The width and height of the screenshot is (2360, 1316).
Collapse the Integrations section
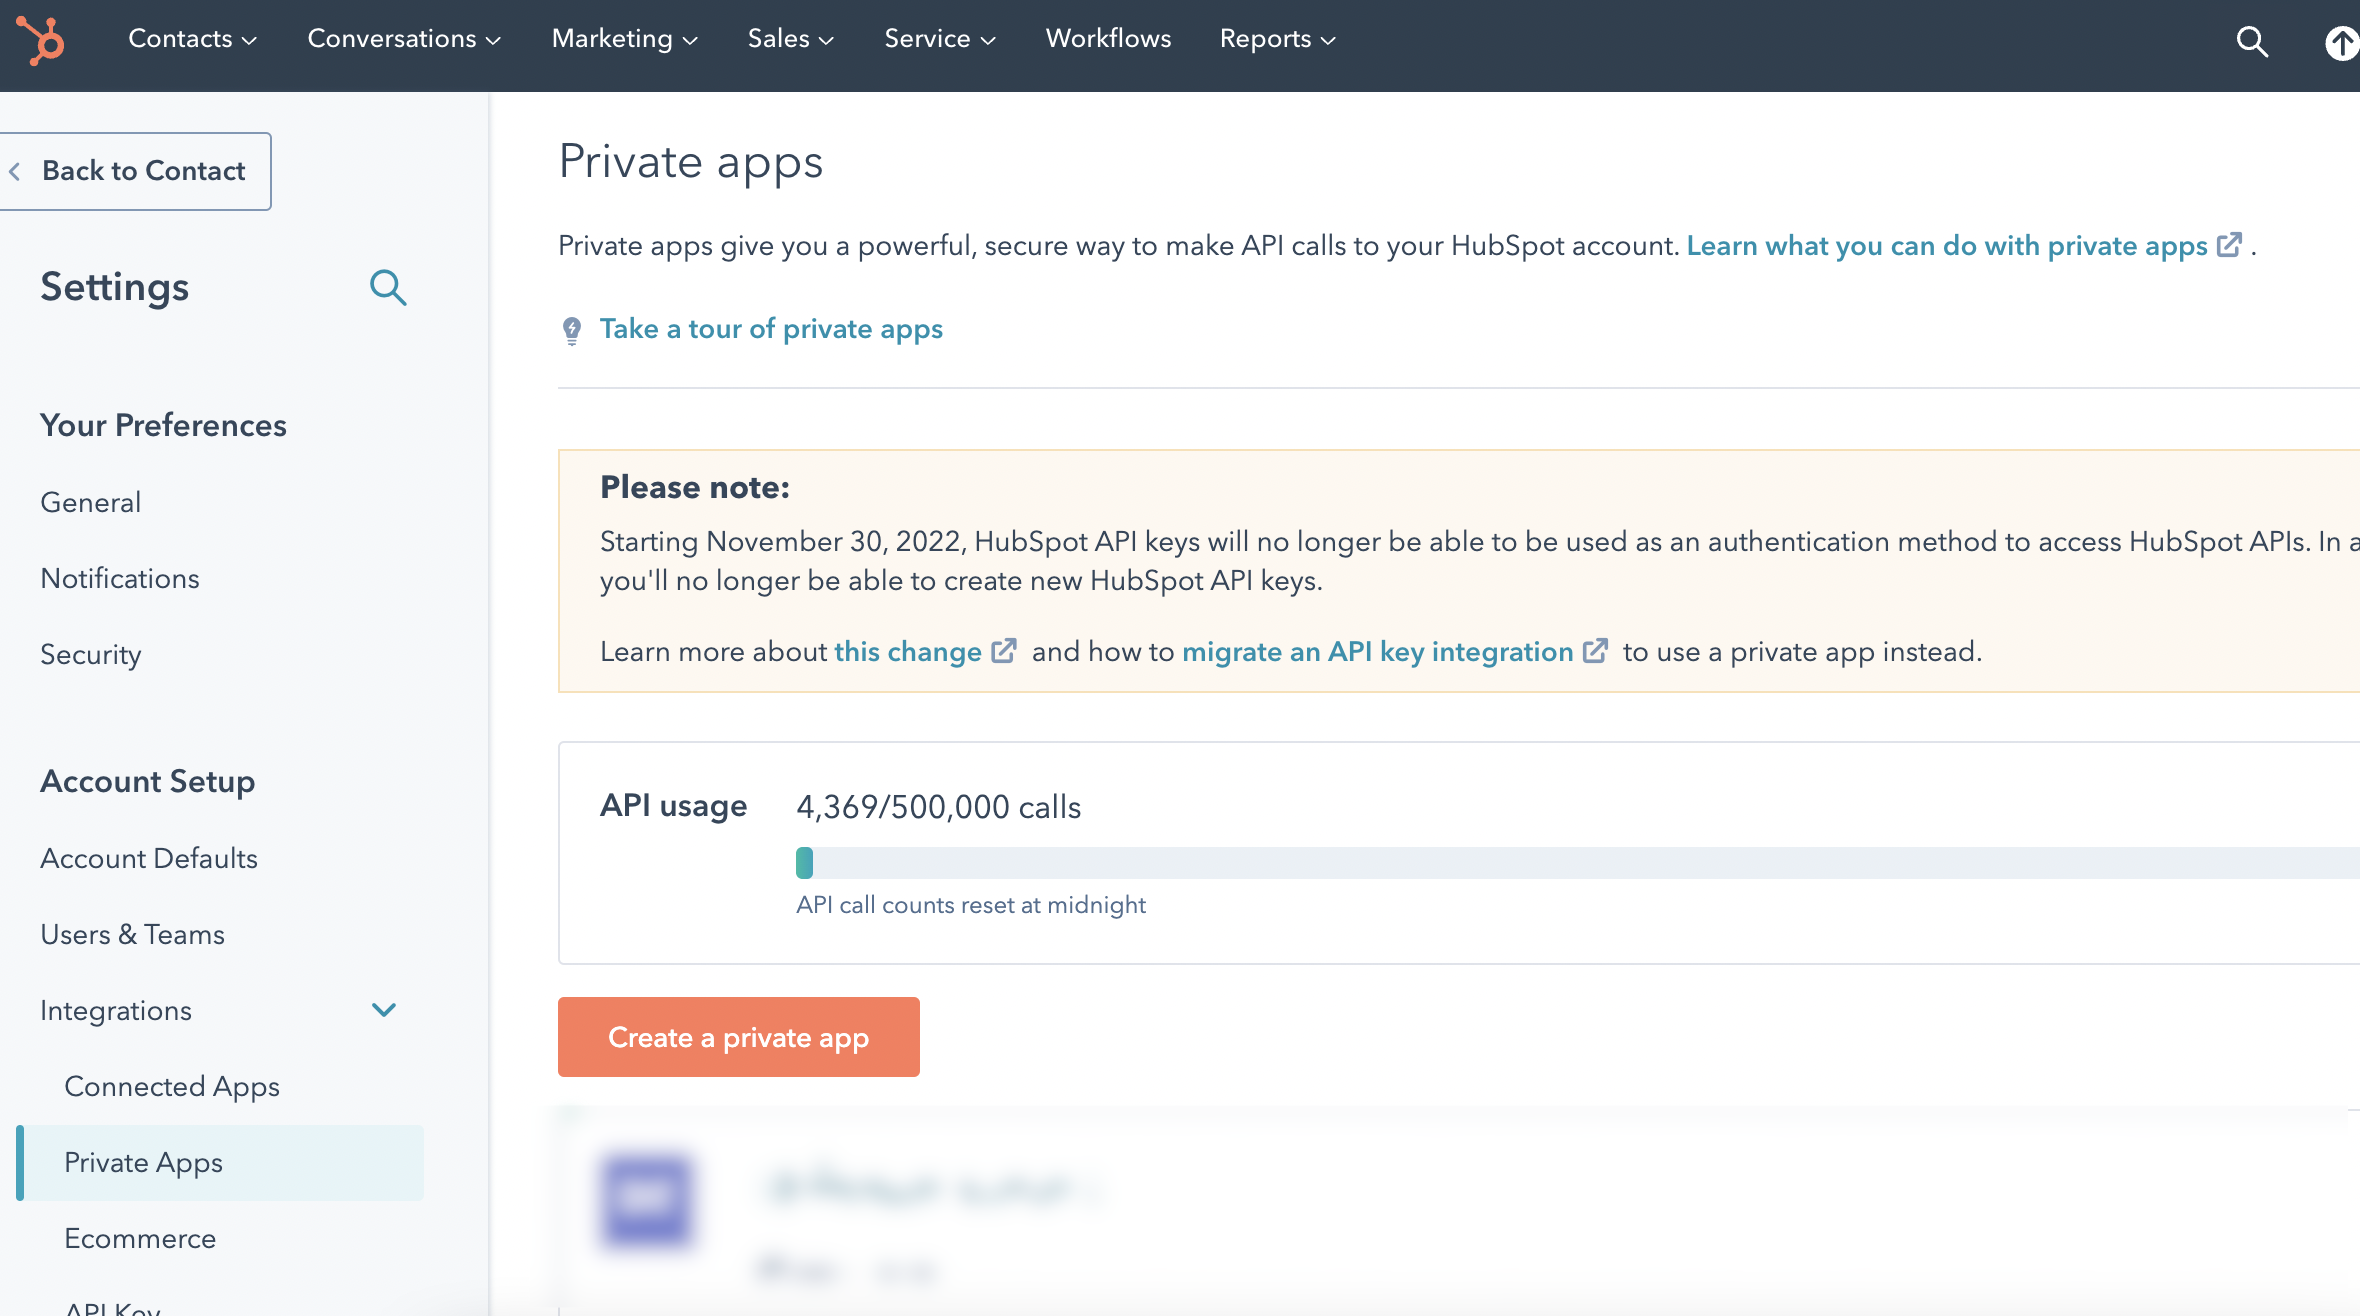[383, 1010]
